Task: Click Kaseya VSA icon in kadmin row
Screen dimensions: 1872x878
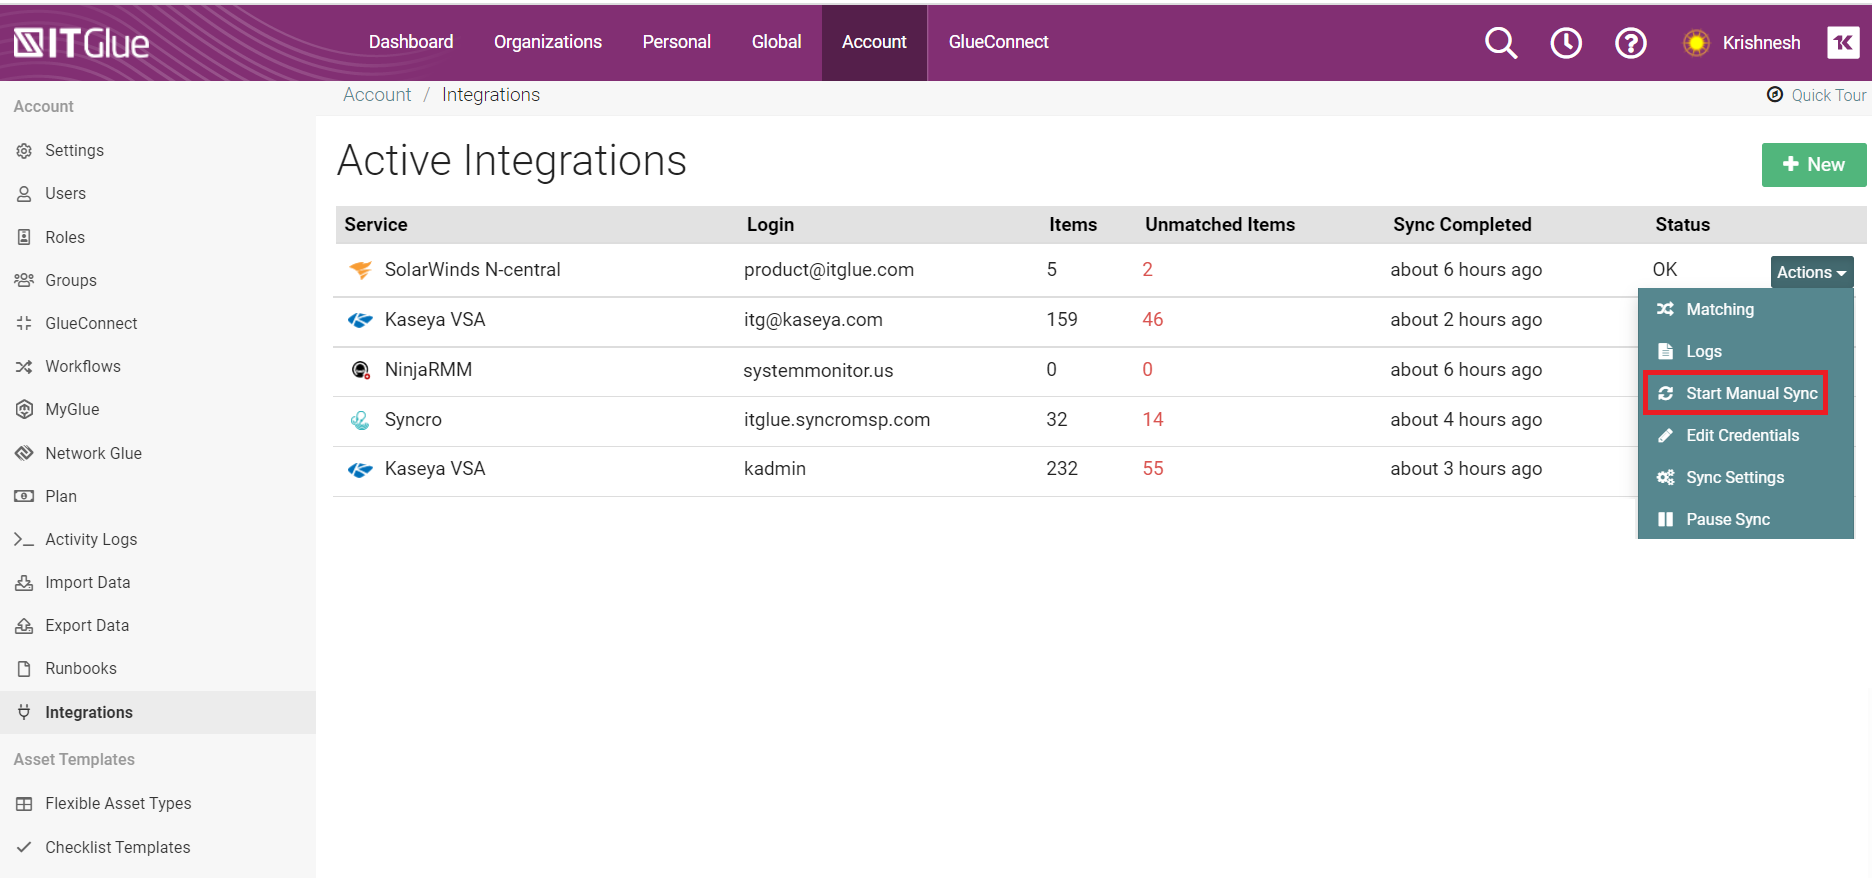Action: (x=360, y=469)
